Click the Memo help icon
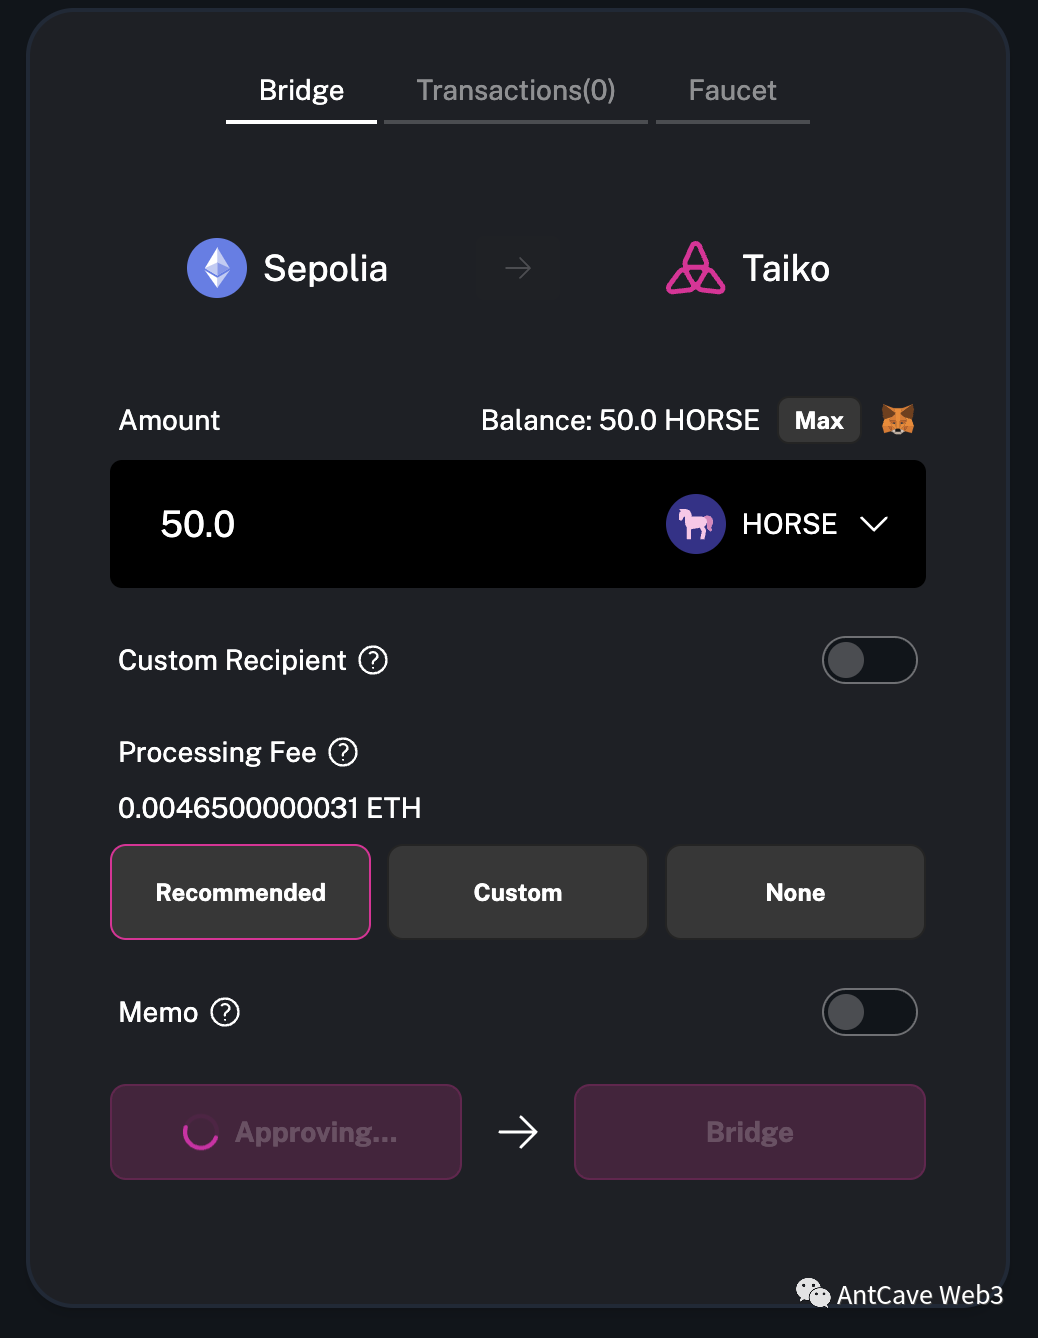 pyautogui.click(x=225, y=1012)
